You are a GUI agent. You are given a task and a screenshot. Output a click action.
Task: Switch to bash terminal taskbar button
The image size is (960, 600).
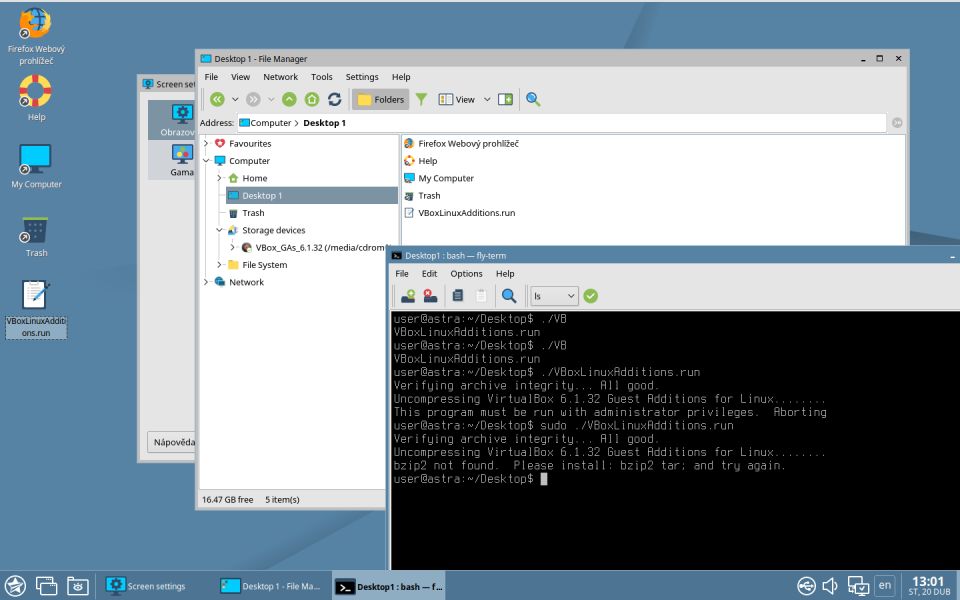[x=389, y=586]
